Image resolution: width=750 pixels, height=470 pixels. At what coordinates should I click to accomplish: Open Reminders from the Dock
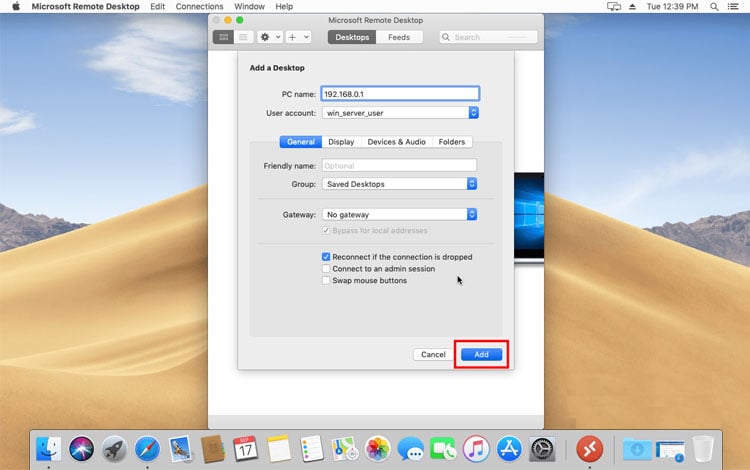pyautogui.click(x=311, y=449)
